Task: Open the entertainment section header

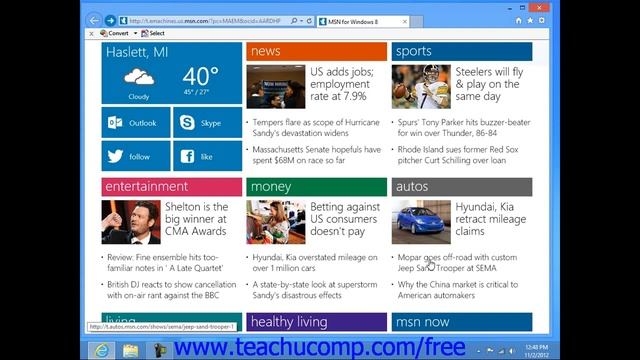Action: tap(172, 187)
